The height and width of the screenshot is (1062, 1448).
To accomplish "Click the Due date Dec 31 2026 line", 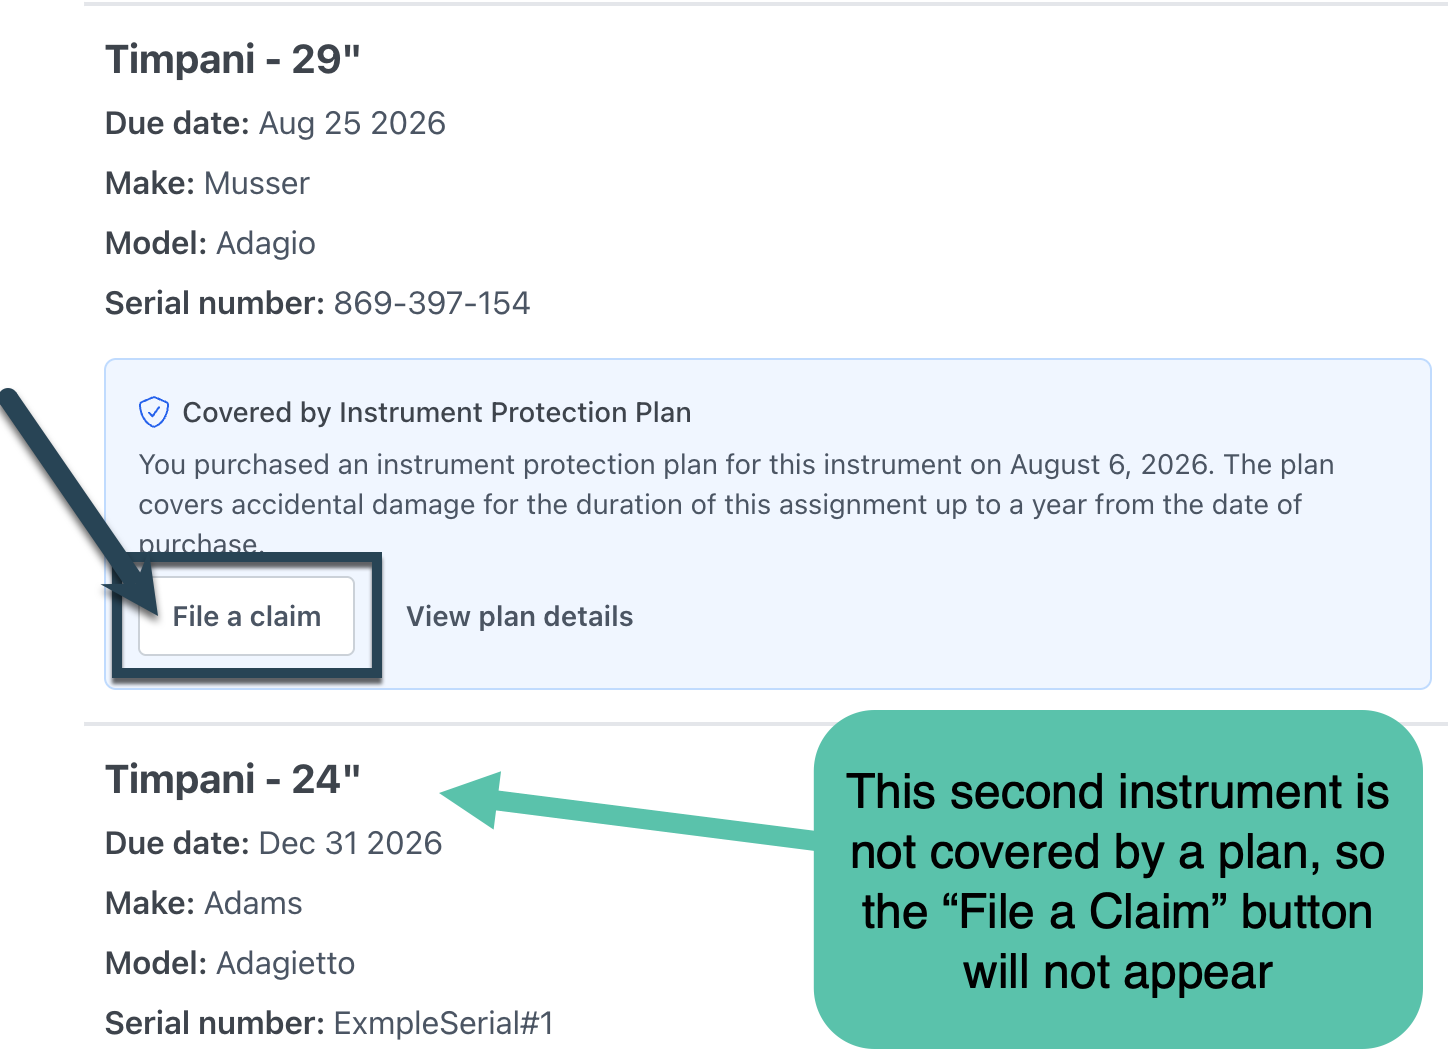I will [x=273, y=843].
